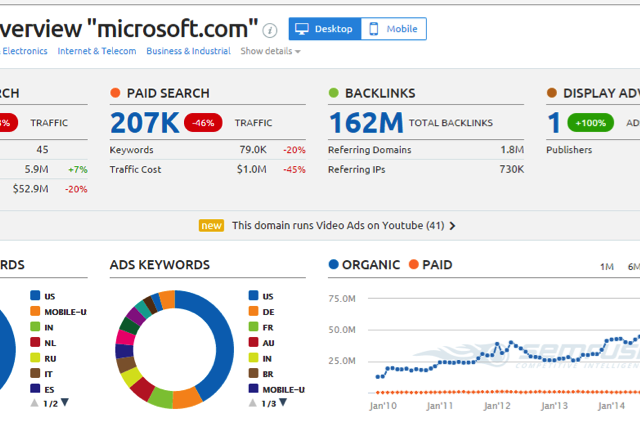
Task: Toggle MOBILE-U legend in Ads Keywords chart
Action: [x=276, y=389]
